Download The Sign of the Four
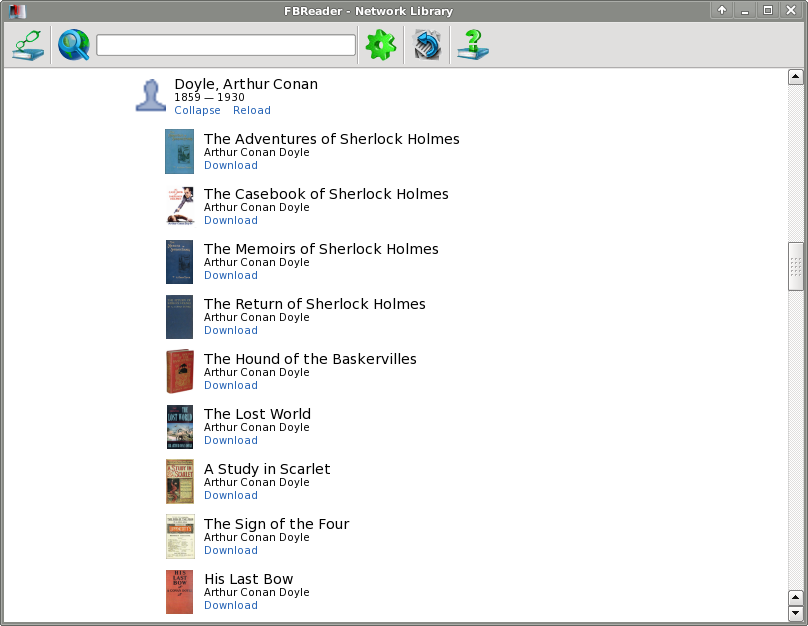The image size is (808, 626). 231,550
